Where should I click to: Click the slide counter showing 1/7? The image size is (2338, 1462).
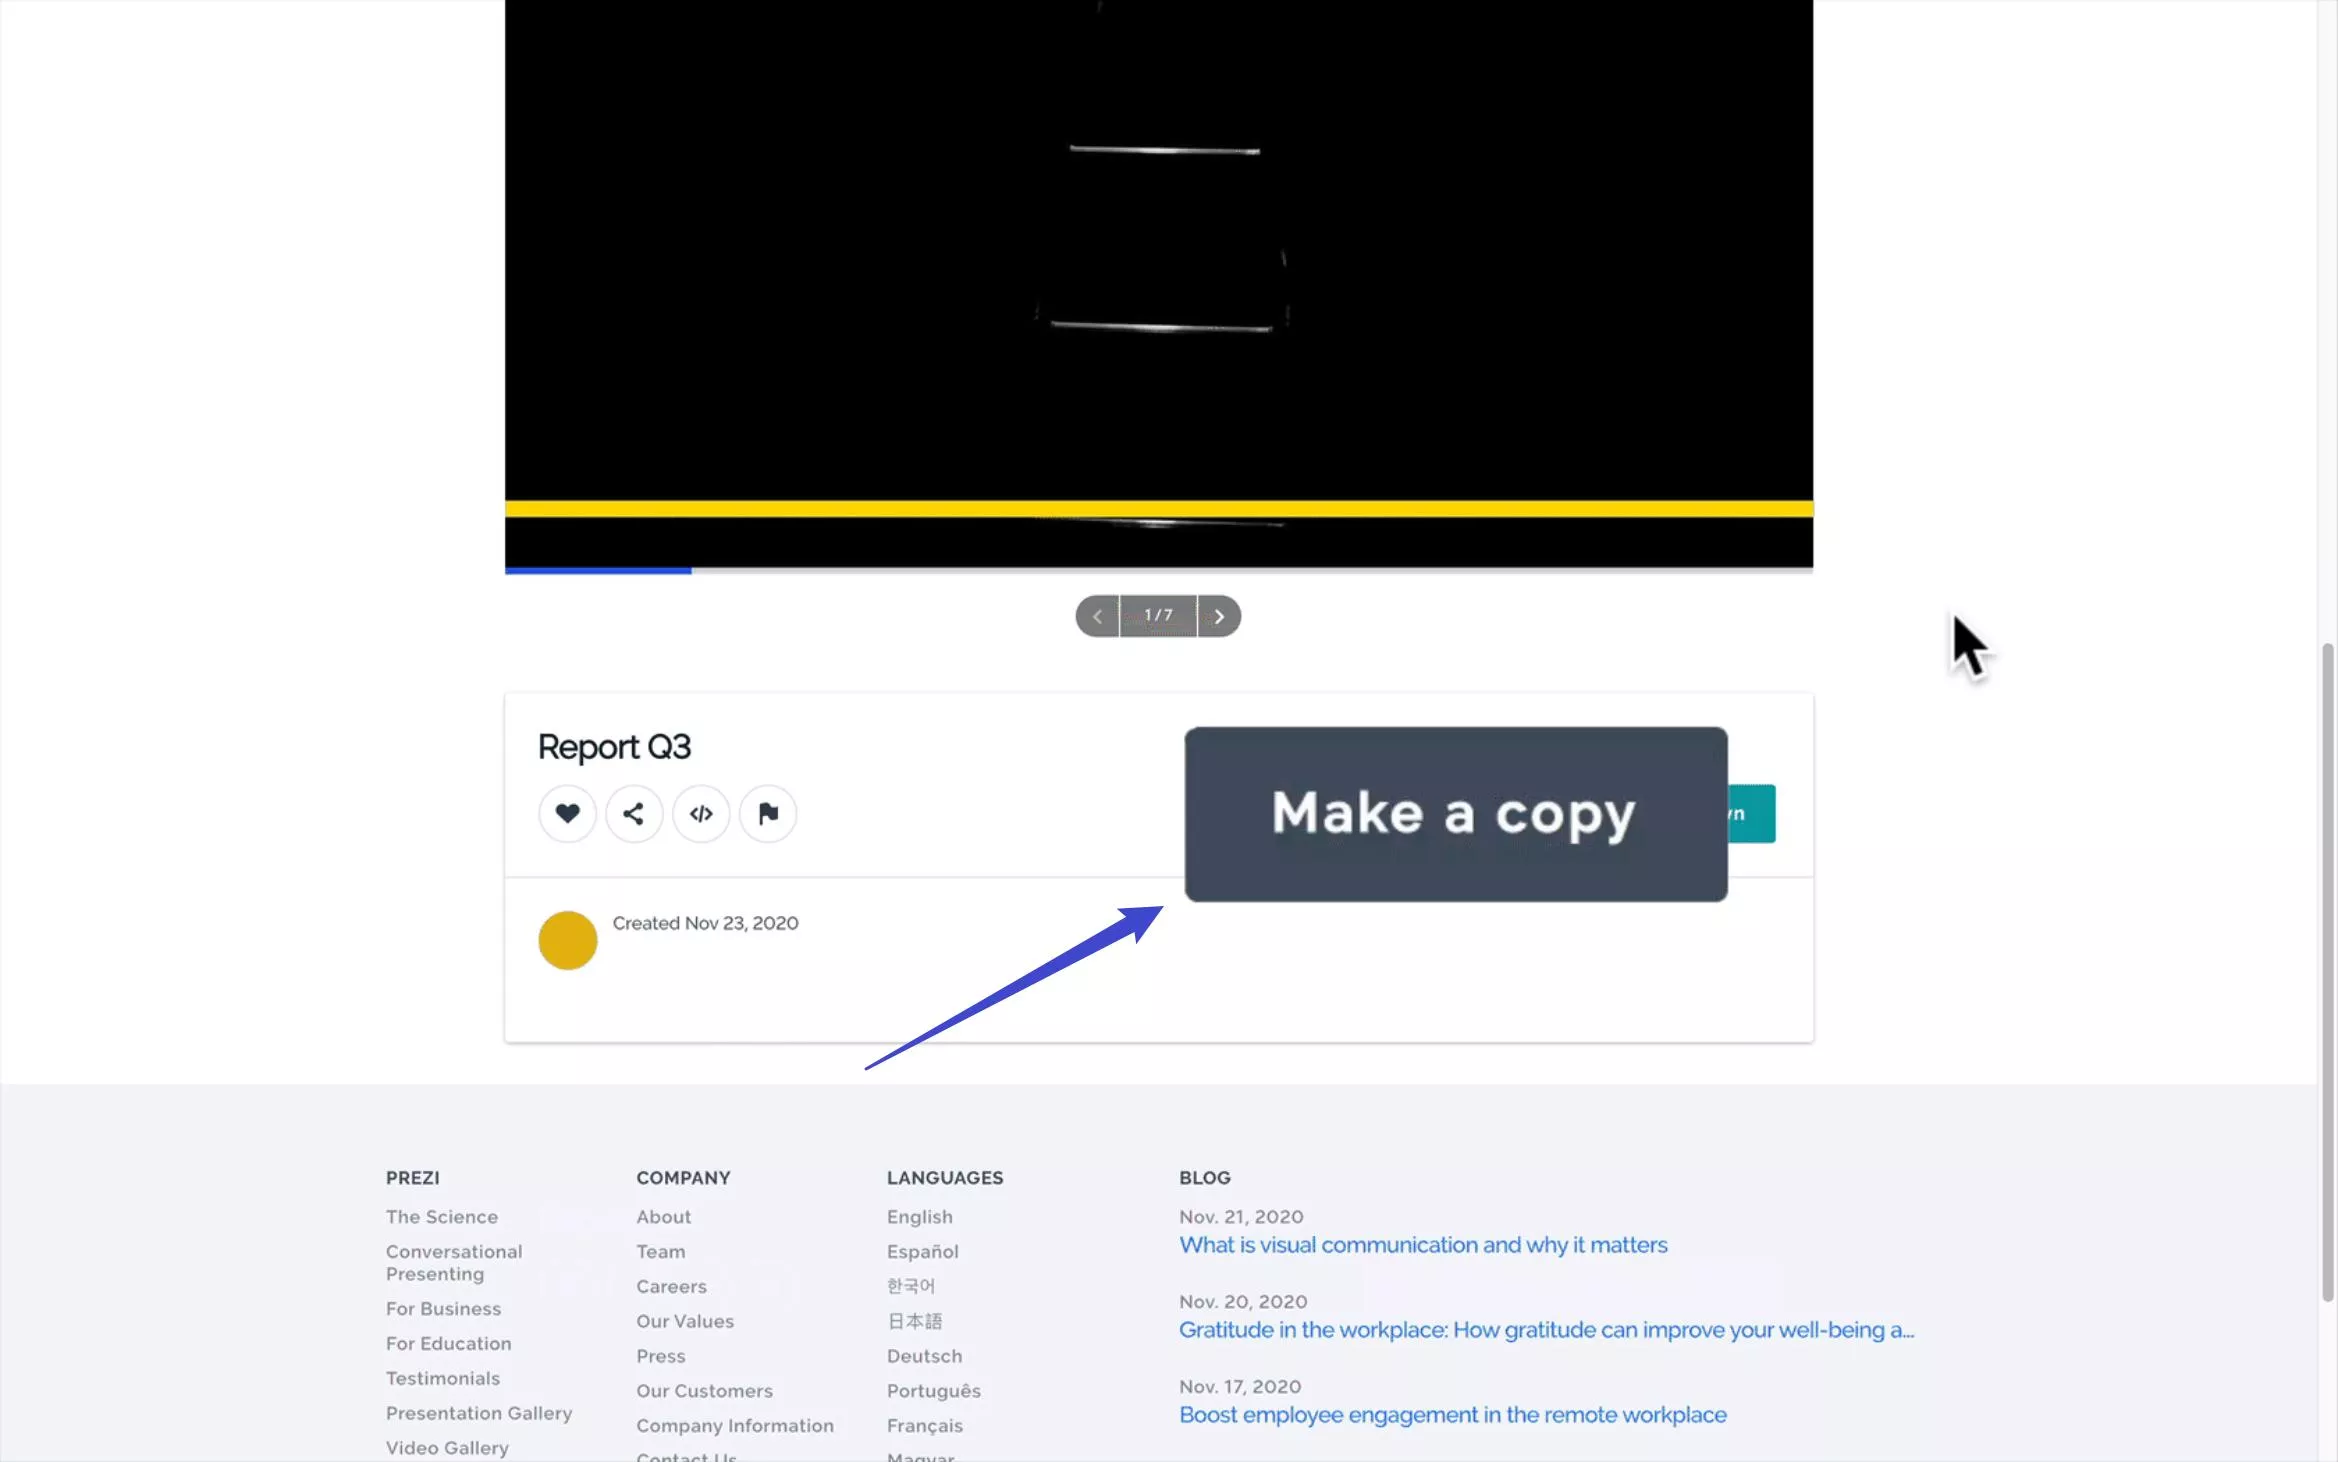coord(1157,615)
